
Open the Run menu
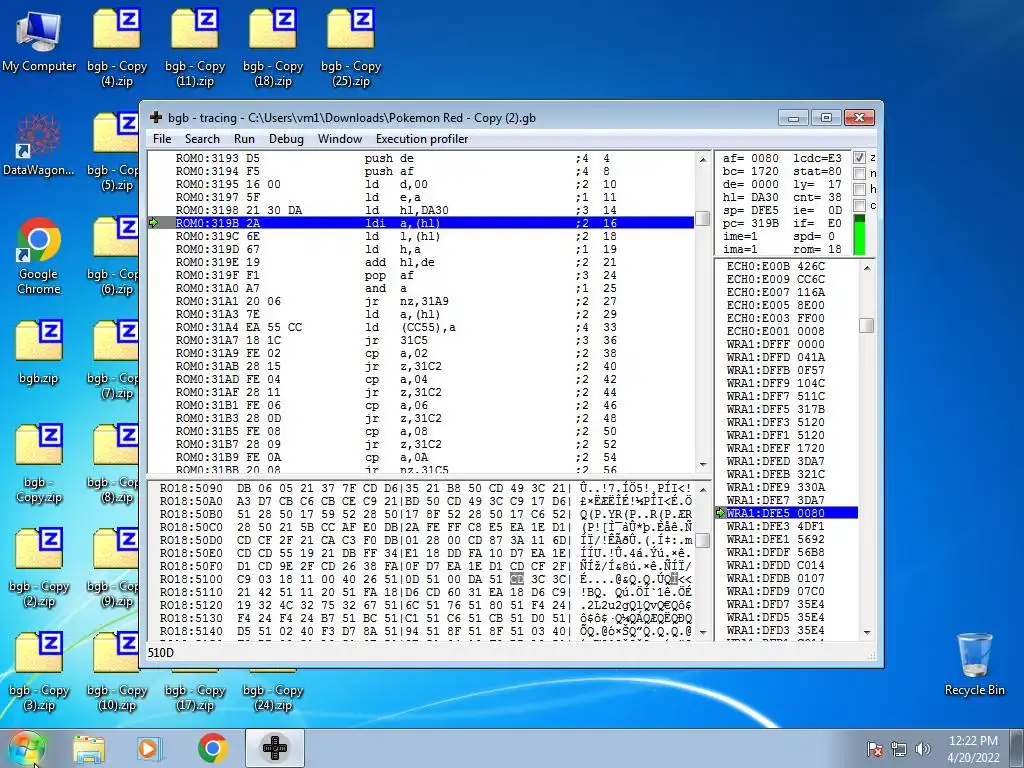(x=244, y=138)
